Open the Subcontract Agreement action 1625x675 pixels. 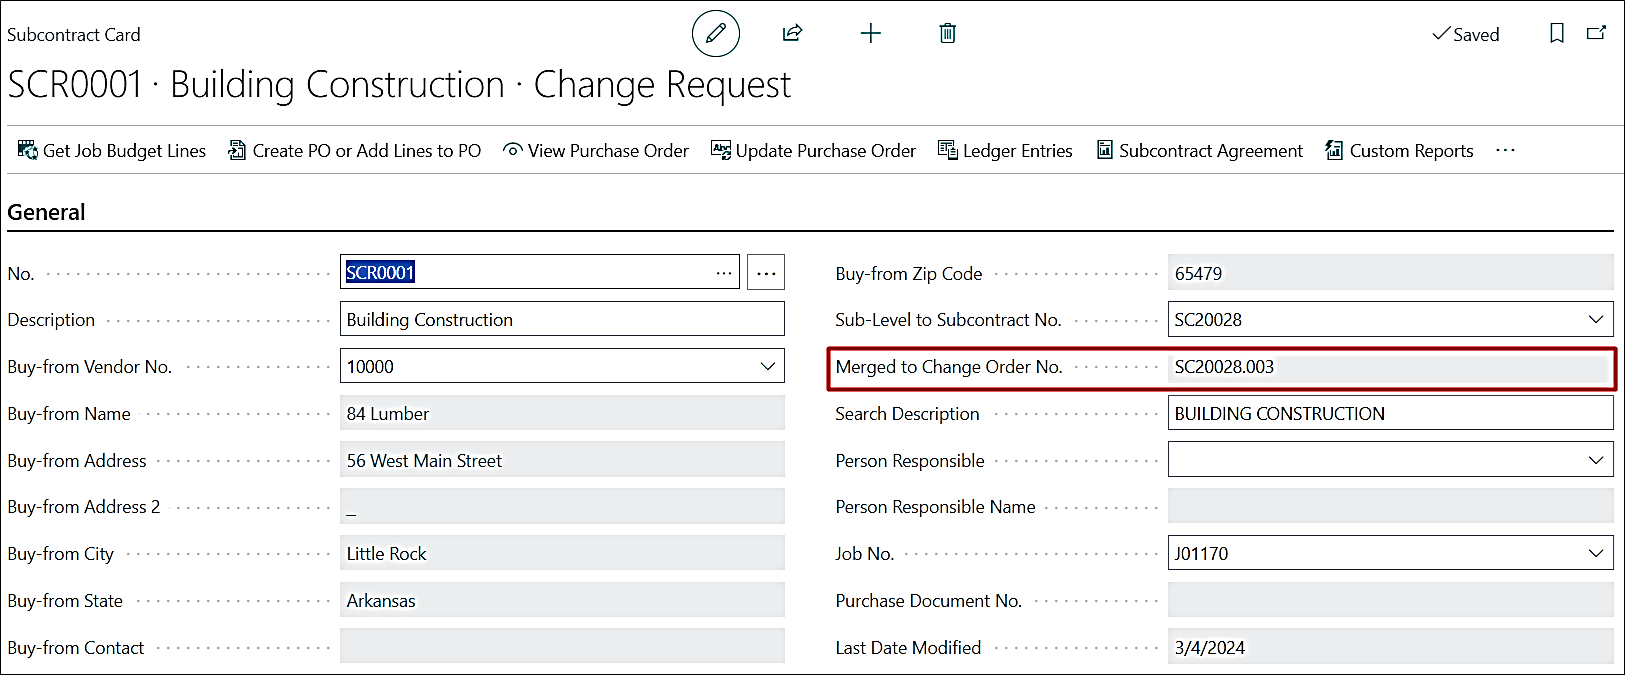pyautogui.click(x=1200, y=151)
